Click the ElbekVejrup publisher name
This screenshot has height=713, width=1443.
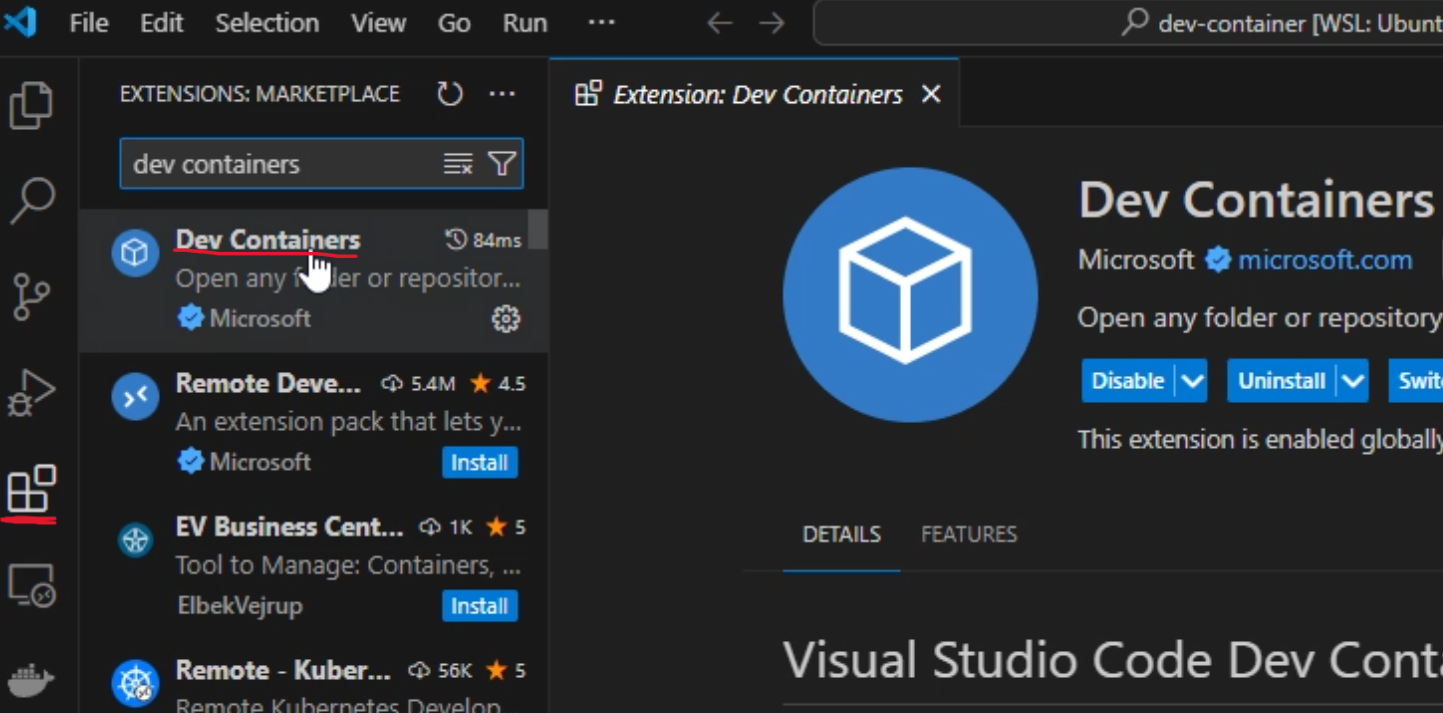[x=239, y=605]
